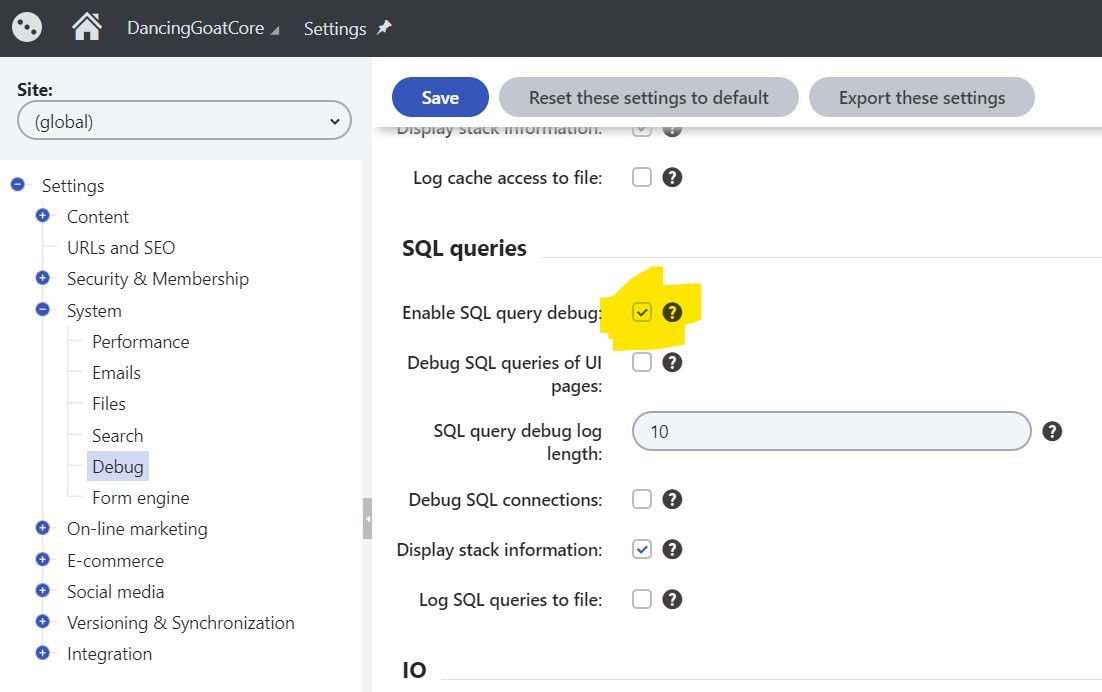Pin the Settings application
This screenshot has height=692, width=1102.
pyautogui.click(x=384, y=27)
